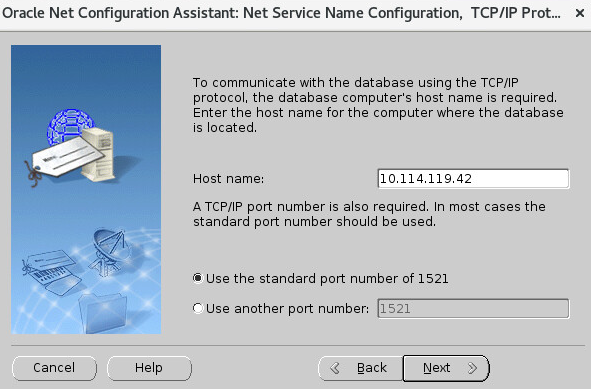
Task: Go Back to the previous step
Action: 360,368
